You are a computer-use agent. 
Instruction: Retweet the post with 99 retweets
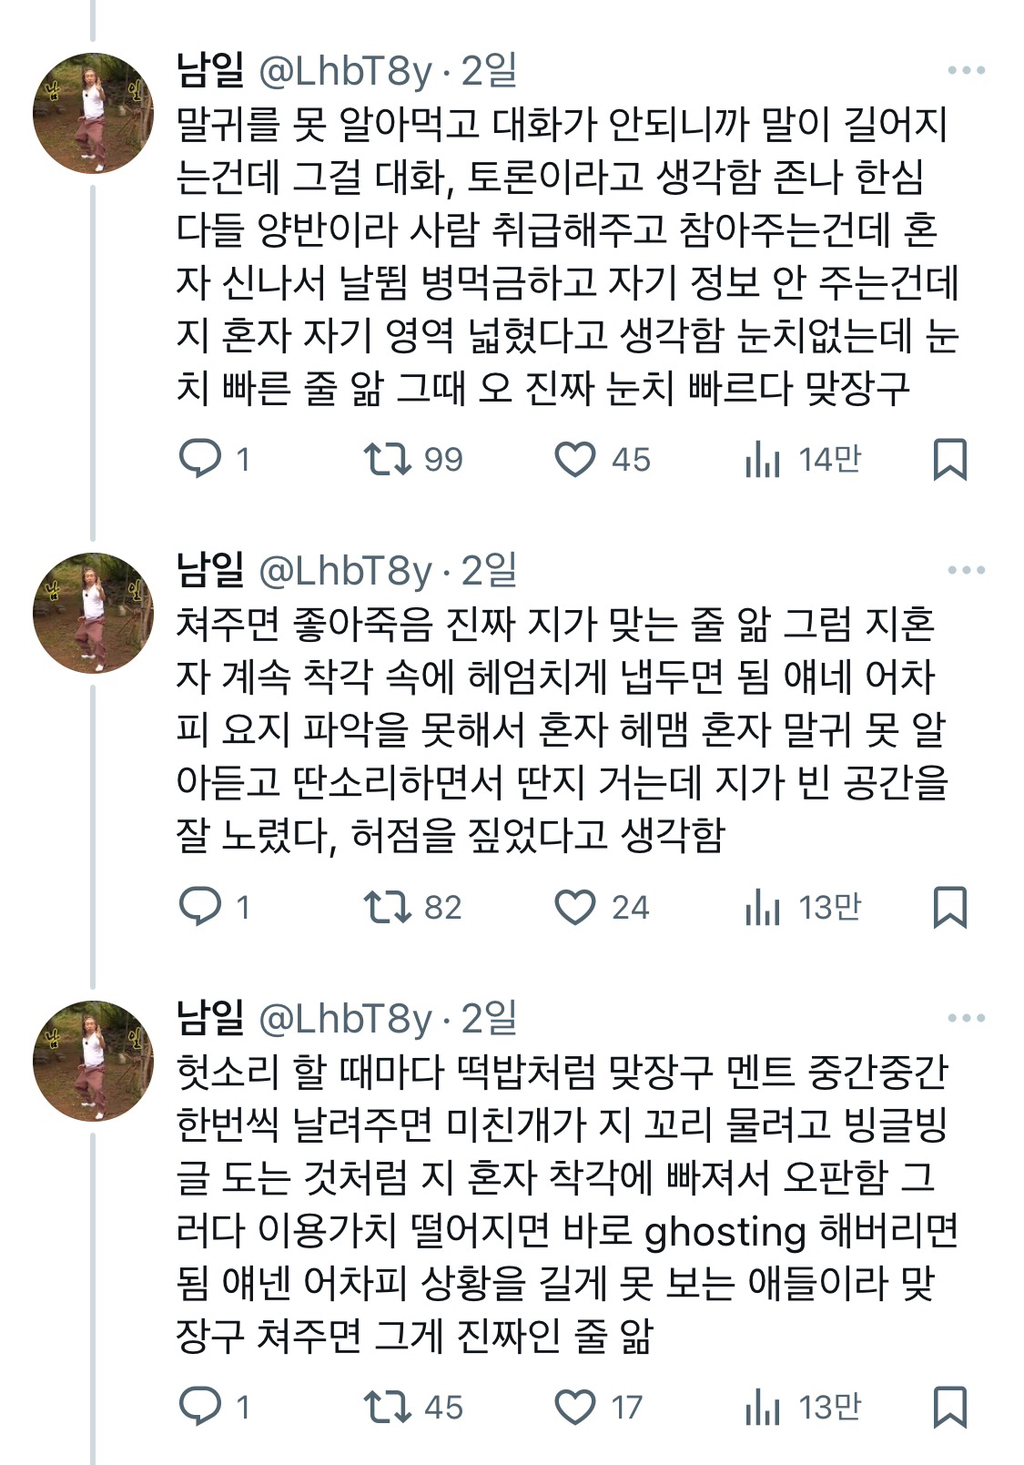point(387,459)
